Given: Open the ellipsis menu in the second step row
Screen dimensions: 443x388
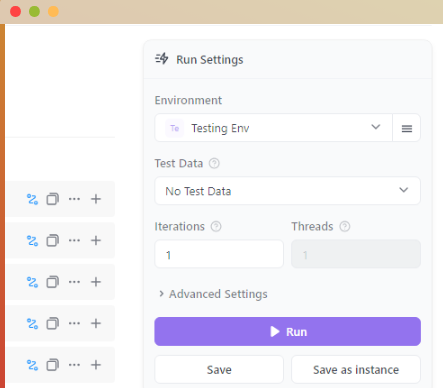Looking at the screenshot, I should point(74,240).
